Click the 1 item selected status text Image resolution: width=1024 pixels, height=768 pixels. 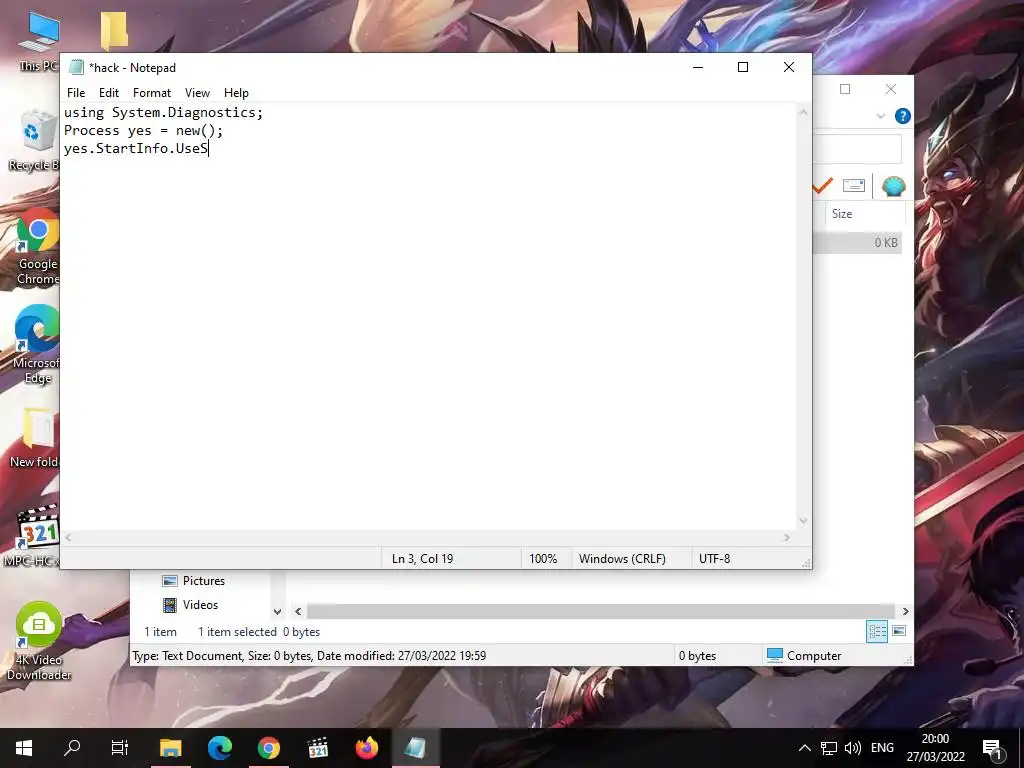click(x=237, y=632)
